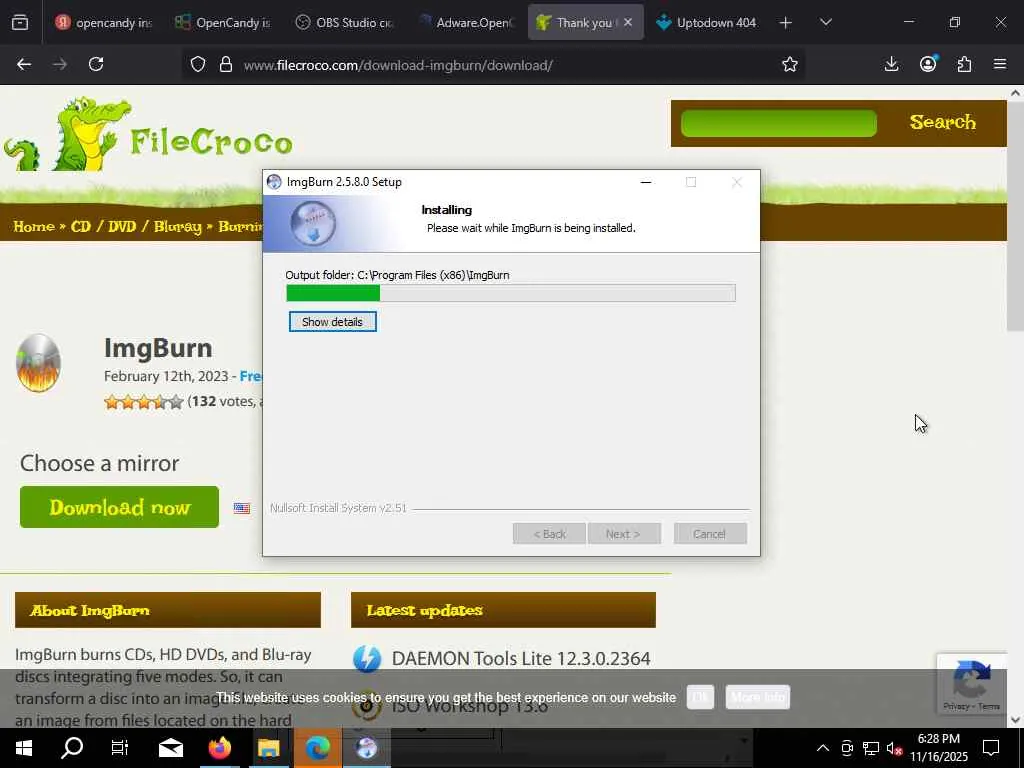The image size is (1024, 768).
Task: Click Show details in ImgBurn Setup
Action: [332, 322]
